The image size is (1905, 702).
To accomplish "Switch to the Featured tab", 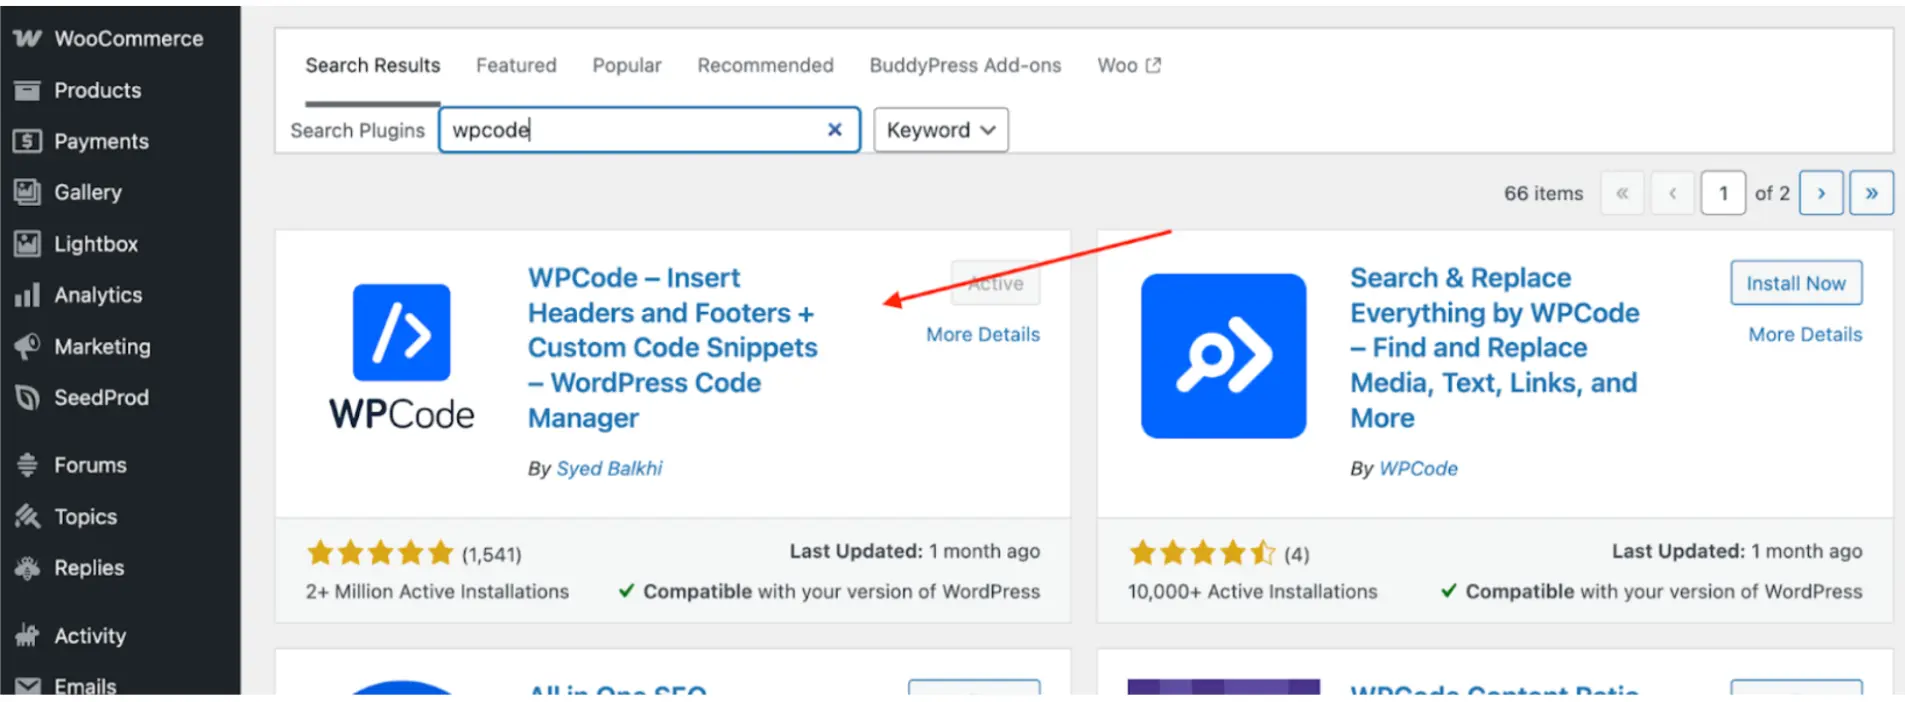I will click(x=516, y=65).
